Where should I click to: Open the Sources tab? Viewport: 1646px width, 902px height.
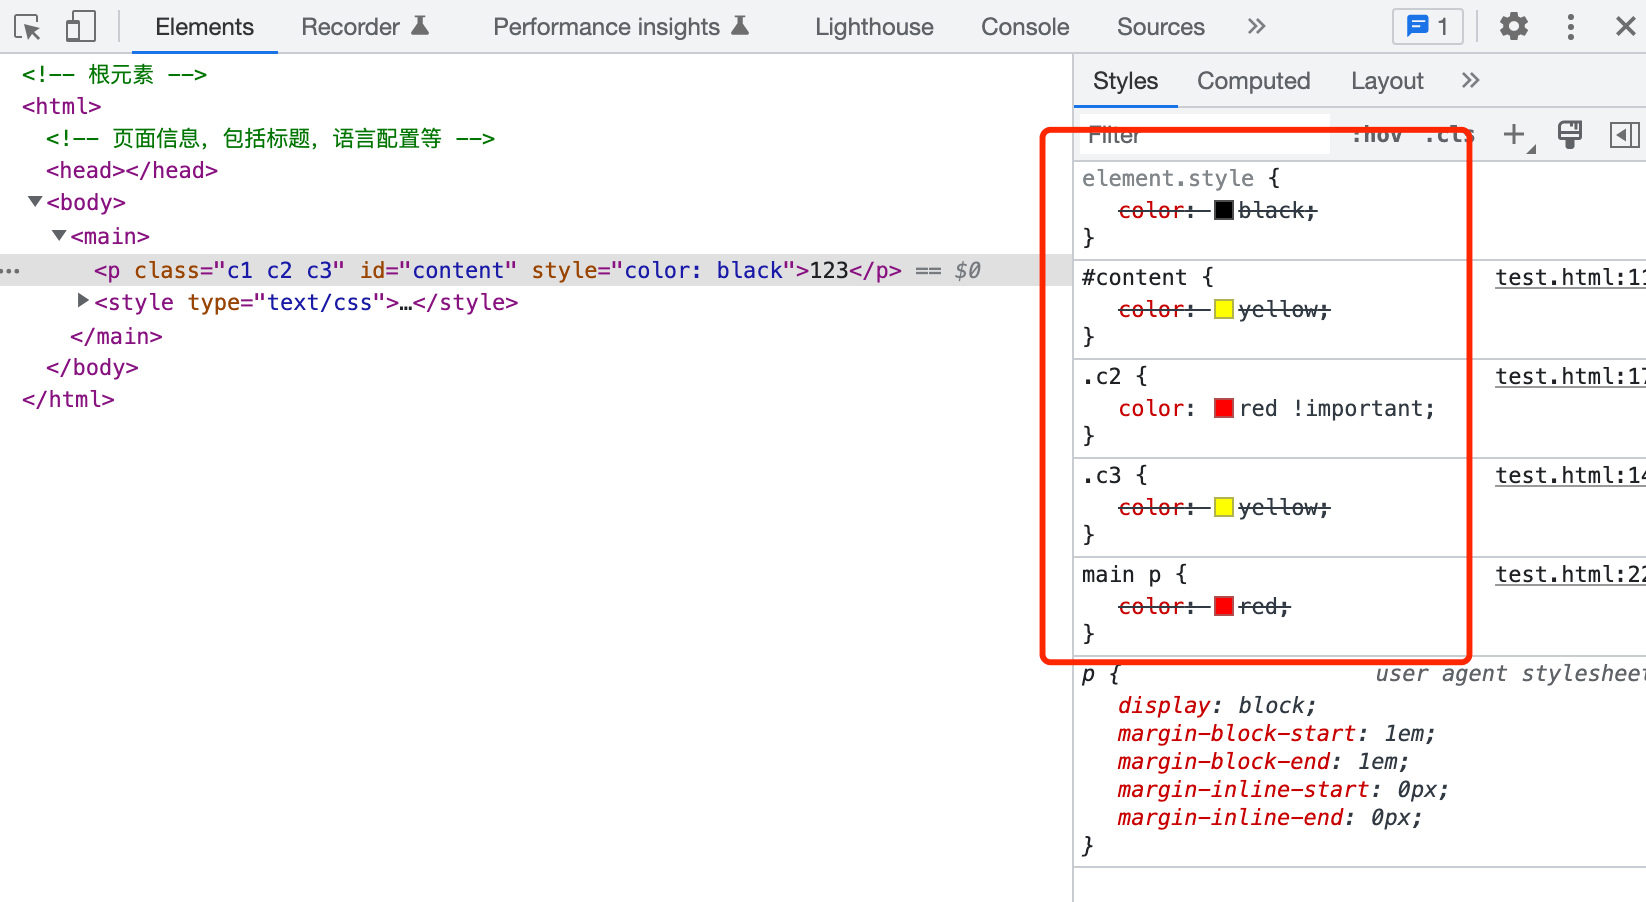coord(1161,27)
